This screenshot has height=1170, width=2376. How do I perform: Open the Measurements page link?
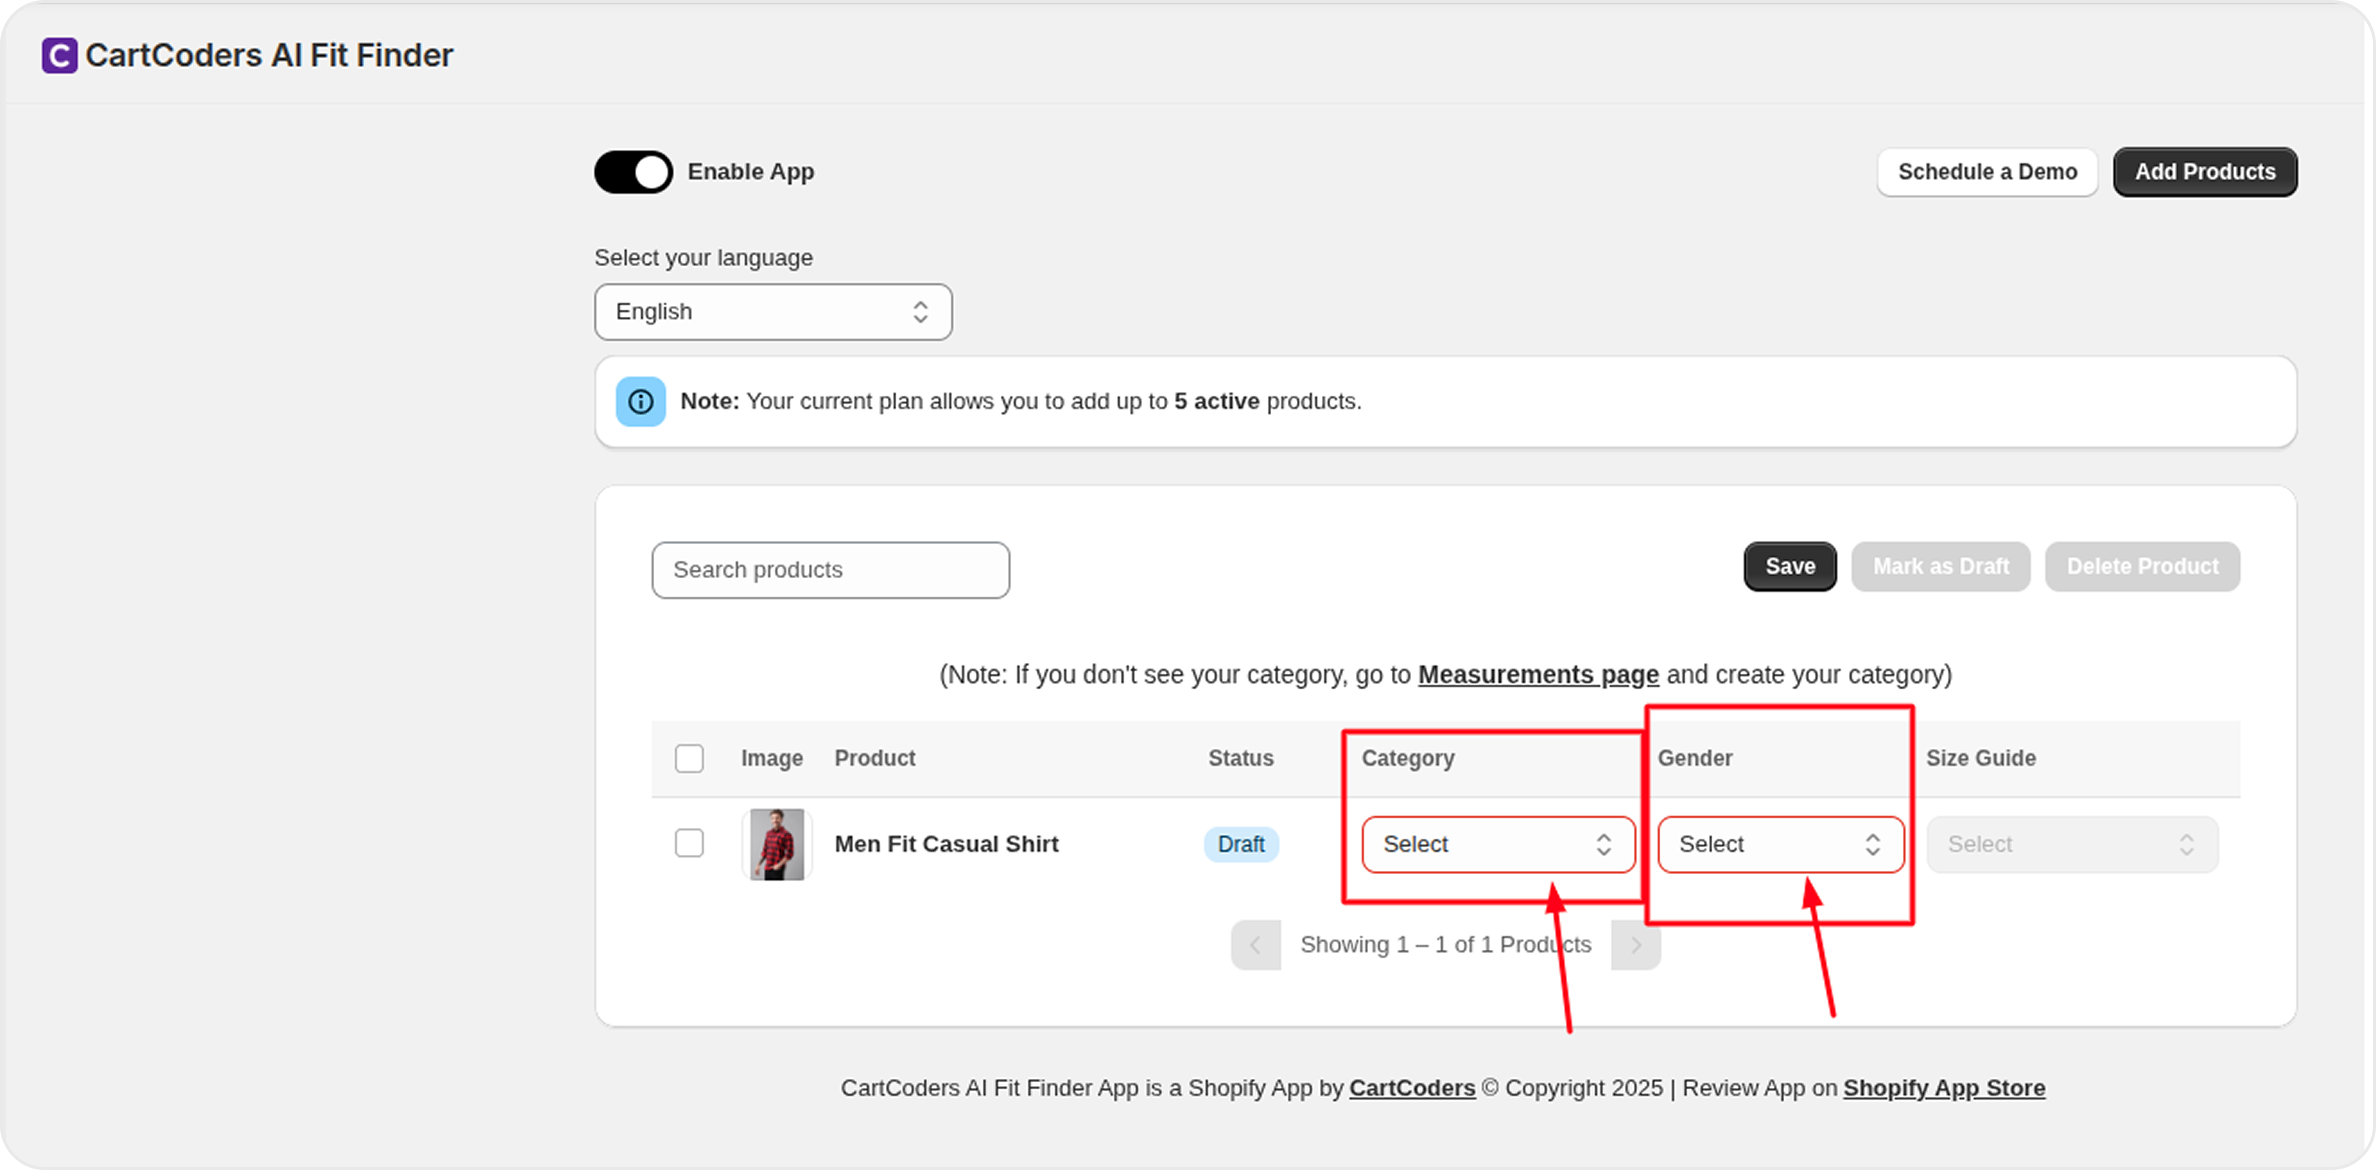click(1538, 675)
